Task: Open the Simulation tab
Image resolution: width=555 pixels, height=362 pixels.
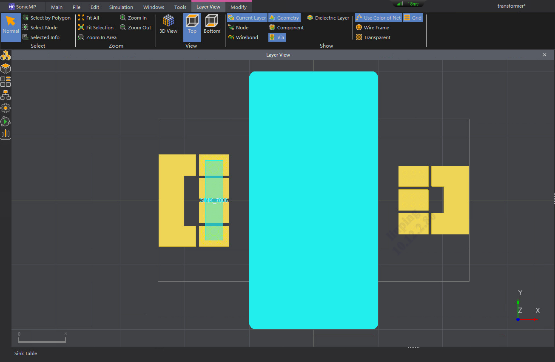Action: (121, 7)
